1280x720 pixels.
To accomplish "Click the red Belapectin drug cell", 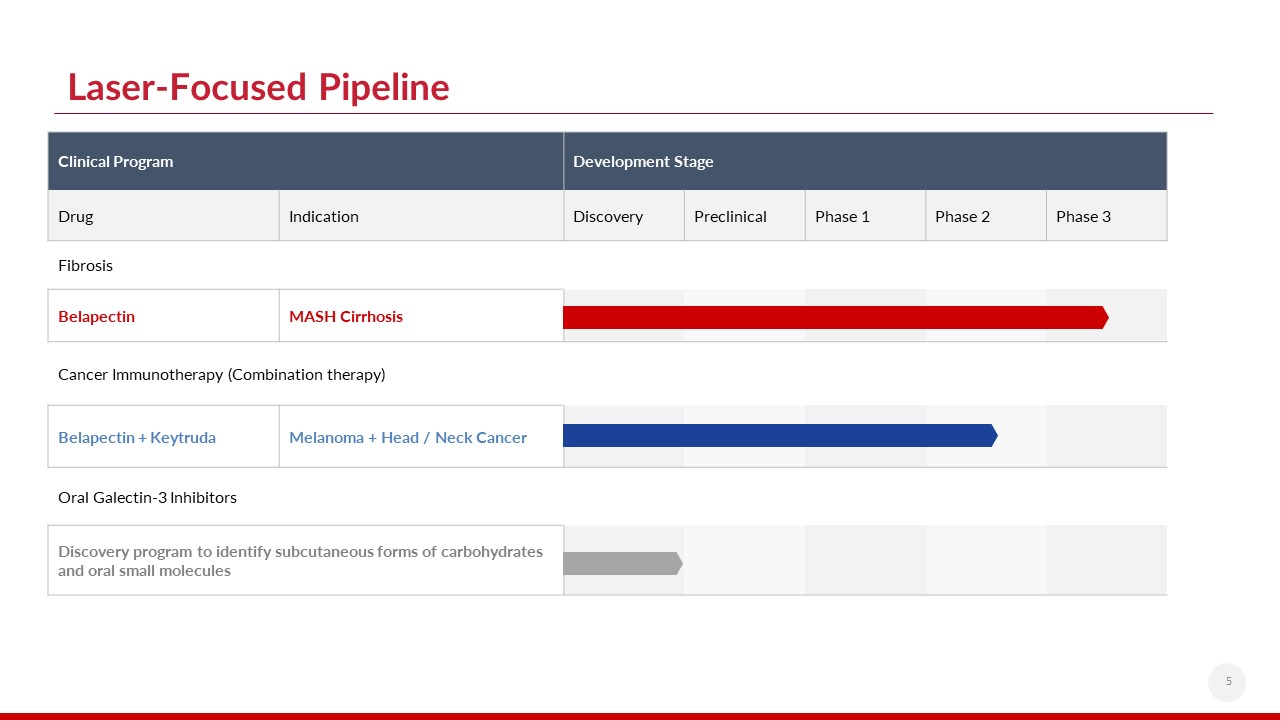I will tap(163, 316).
